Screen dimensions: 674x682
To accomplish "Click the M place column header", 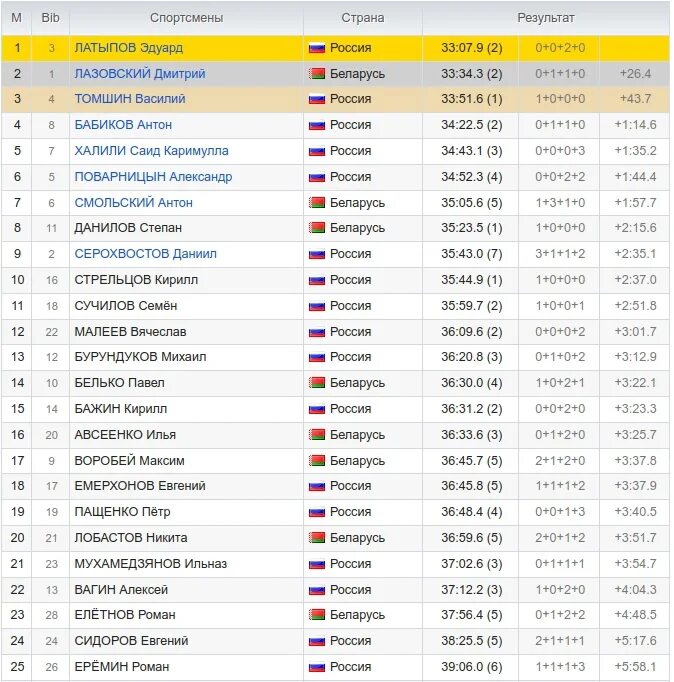I will (17, 18).
